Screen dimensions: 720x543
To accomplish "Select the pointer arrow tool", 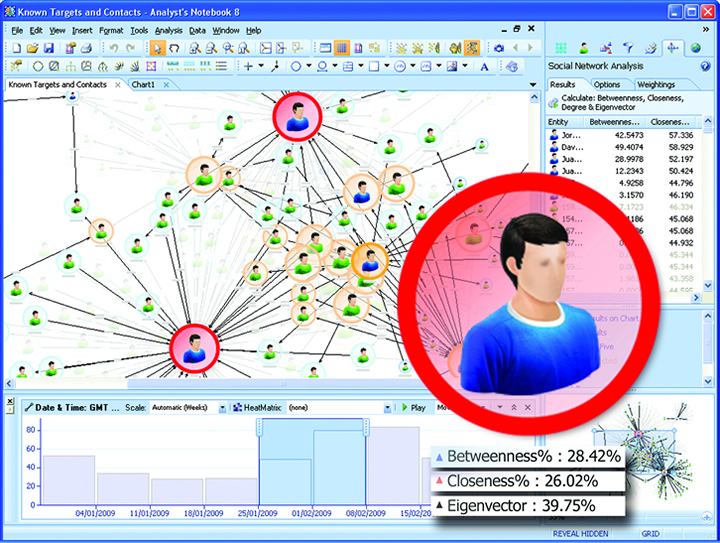I will click(x=158, y=48).
